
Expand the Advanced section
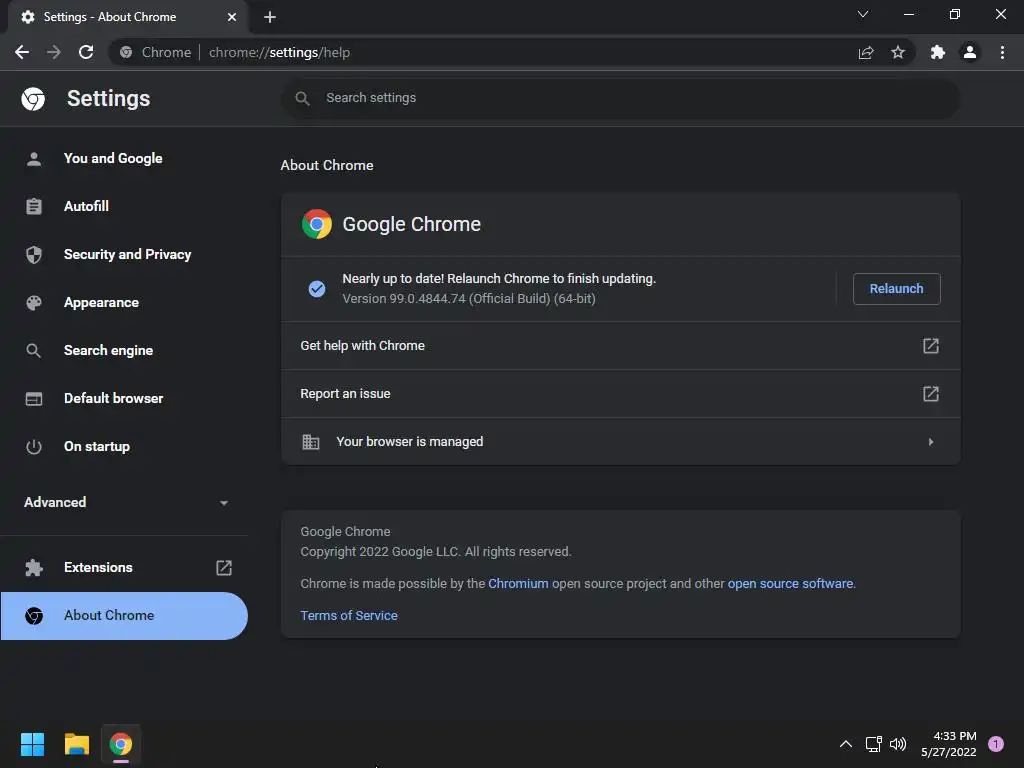coord(124,502)
